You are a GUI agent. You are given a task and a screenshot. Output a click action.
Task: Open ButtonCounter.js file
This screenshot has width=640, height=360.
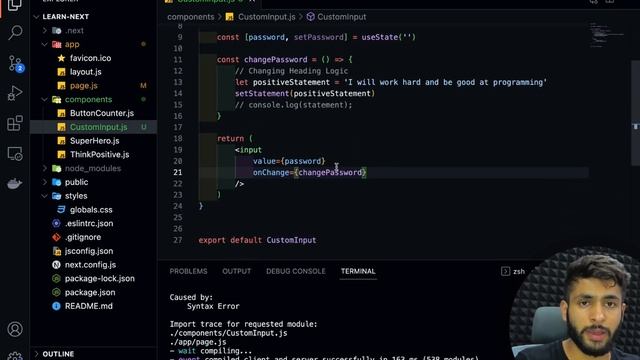click(102, 113)
